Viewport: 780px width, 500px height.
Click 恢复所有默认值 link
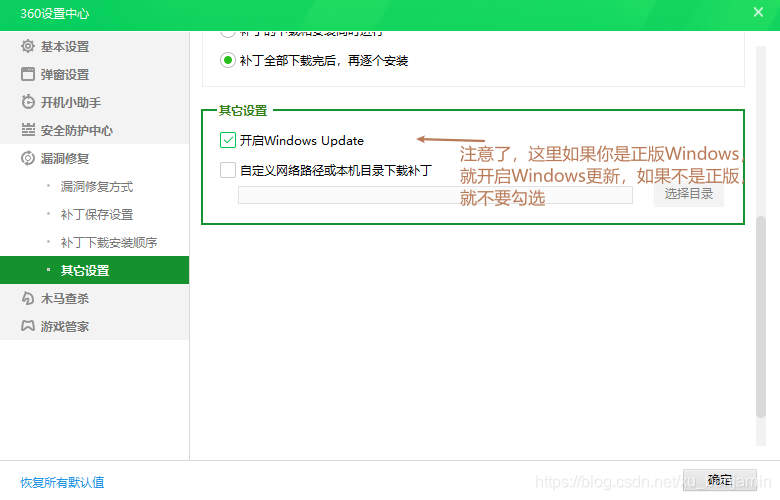click(x=62, y=482)
